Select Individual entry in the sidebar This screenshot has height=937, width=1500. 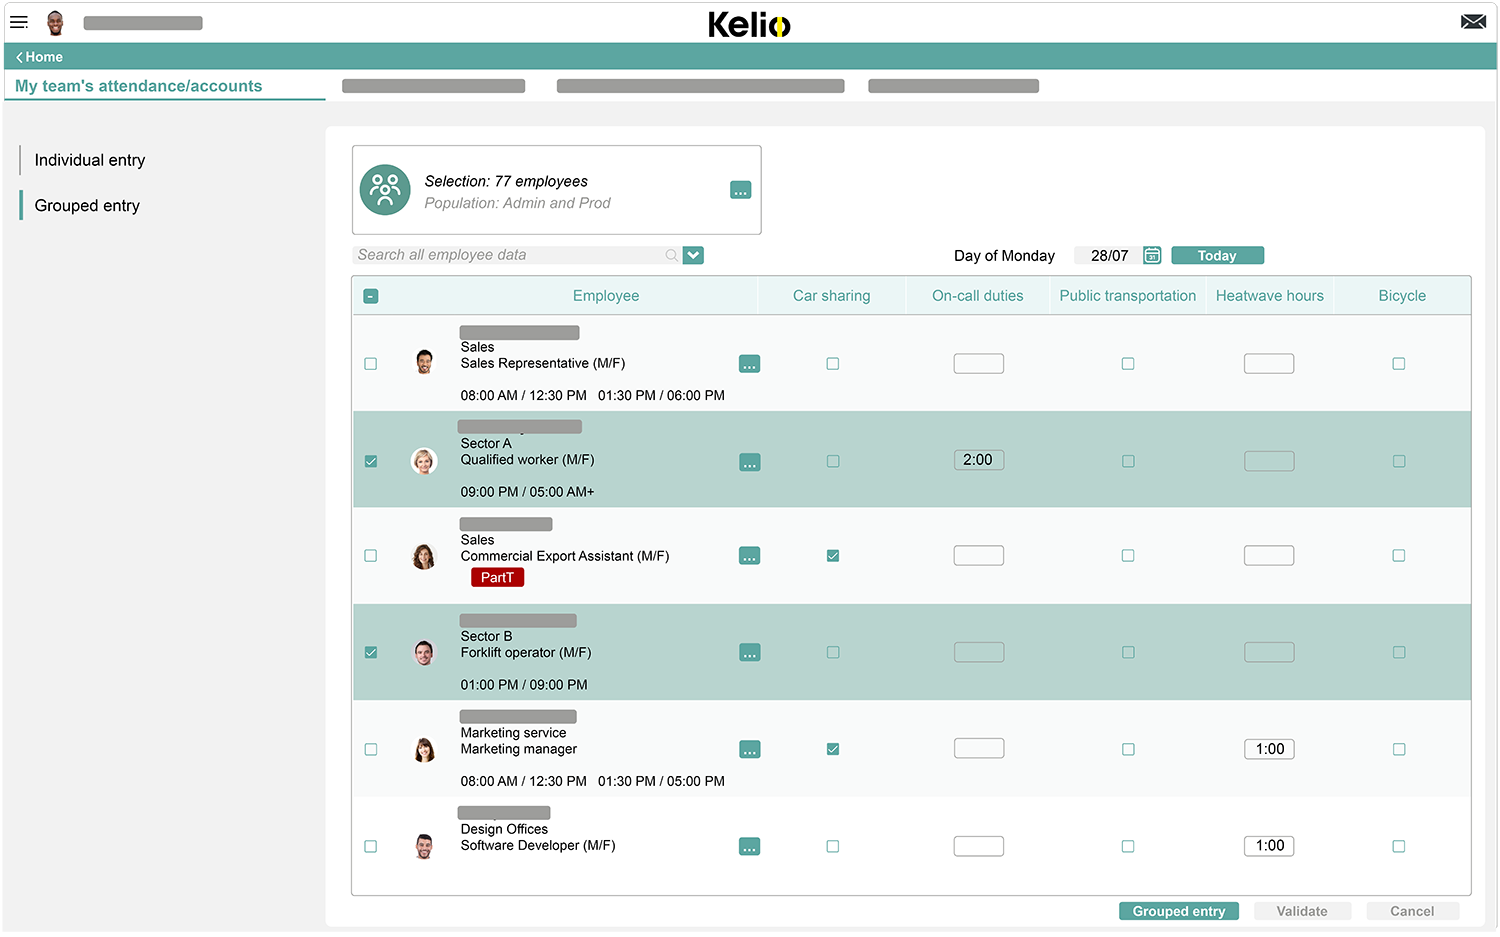point(90,160)
